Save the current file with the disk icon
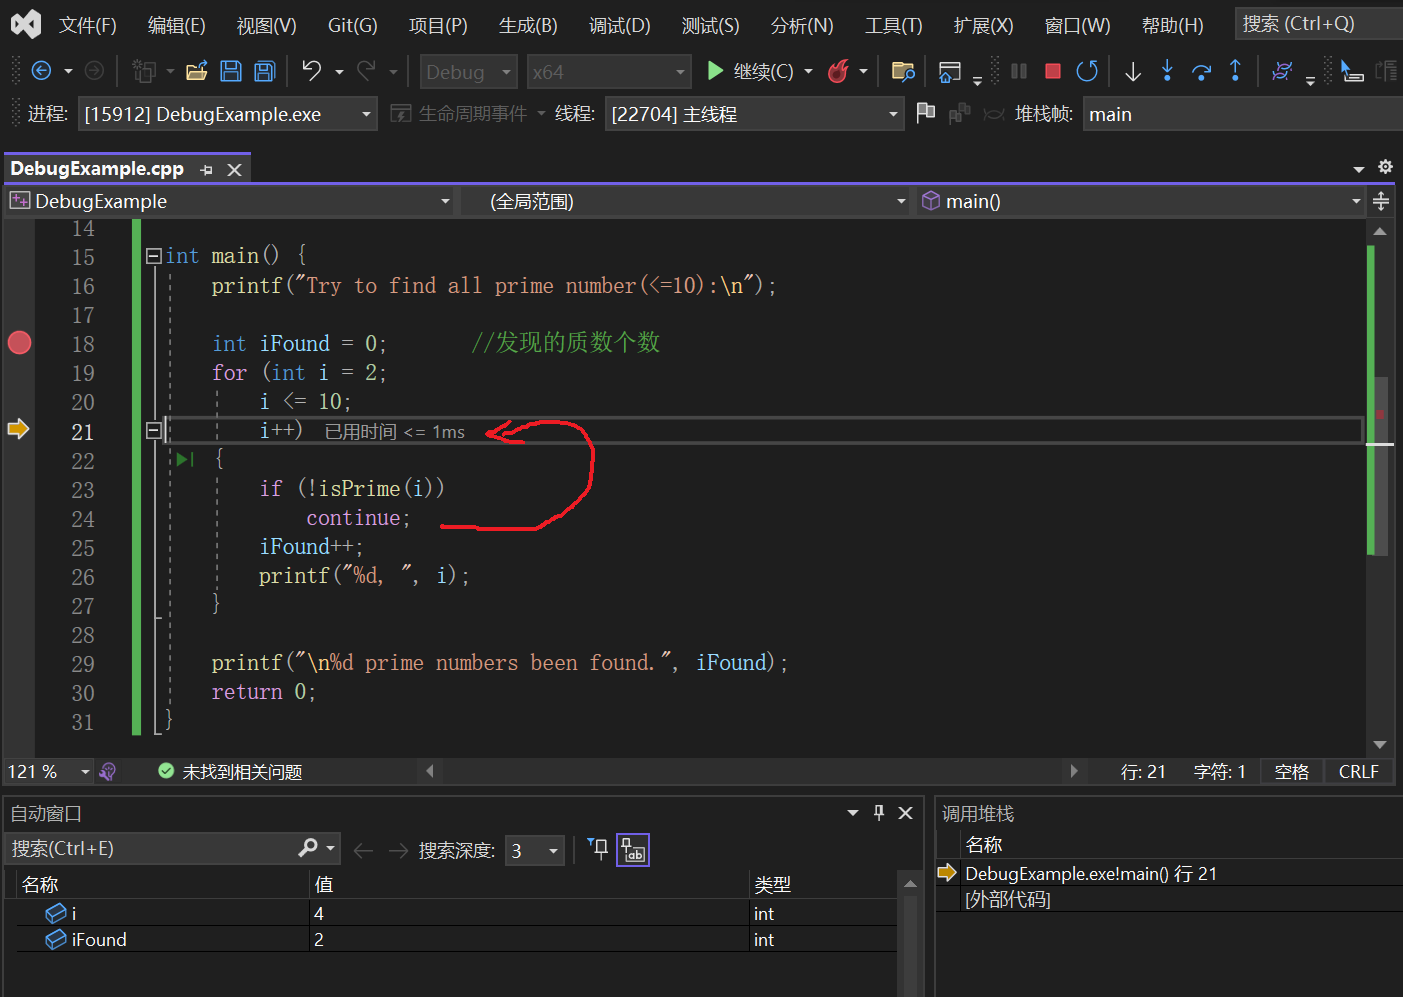Image resolution: width=1403 pixels, height=997 pixels. pos(231,71)
